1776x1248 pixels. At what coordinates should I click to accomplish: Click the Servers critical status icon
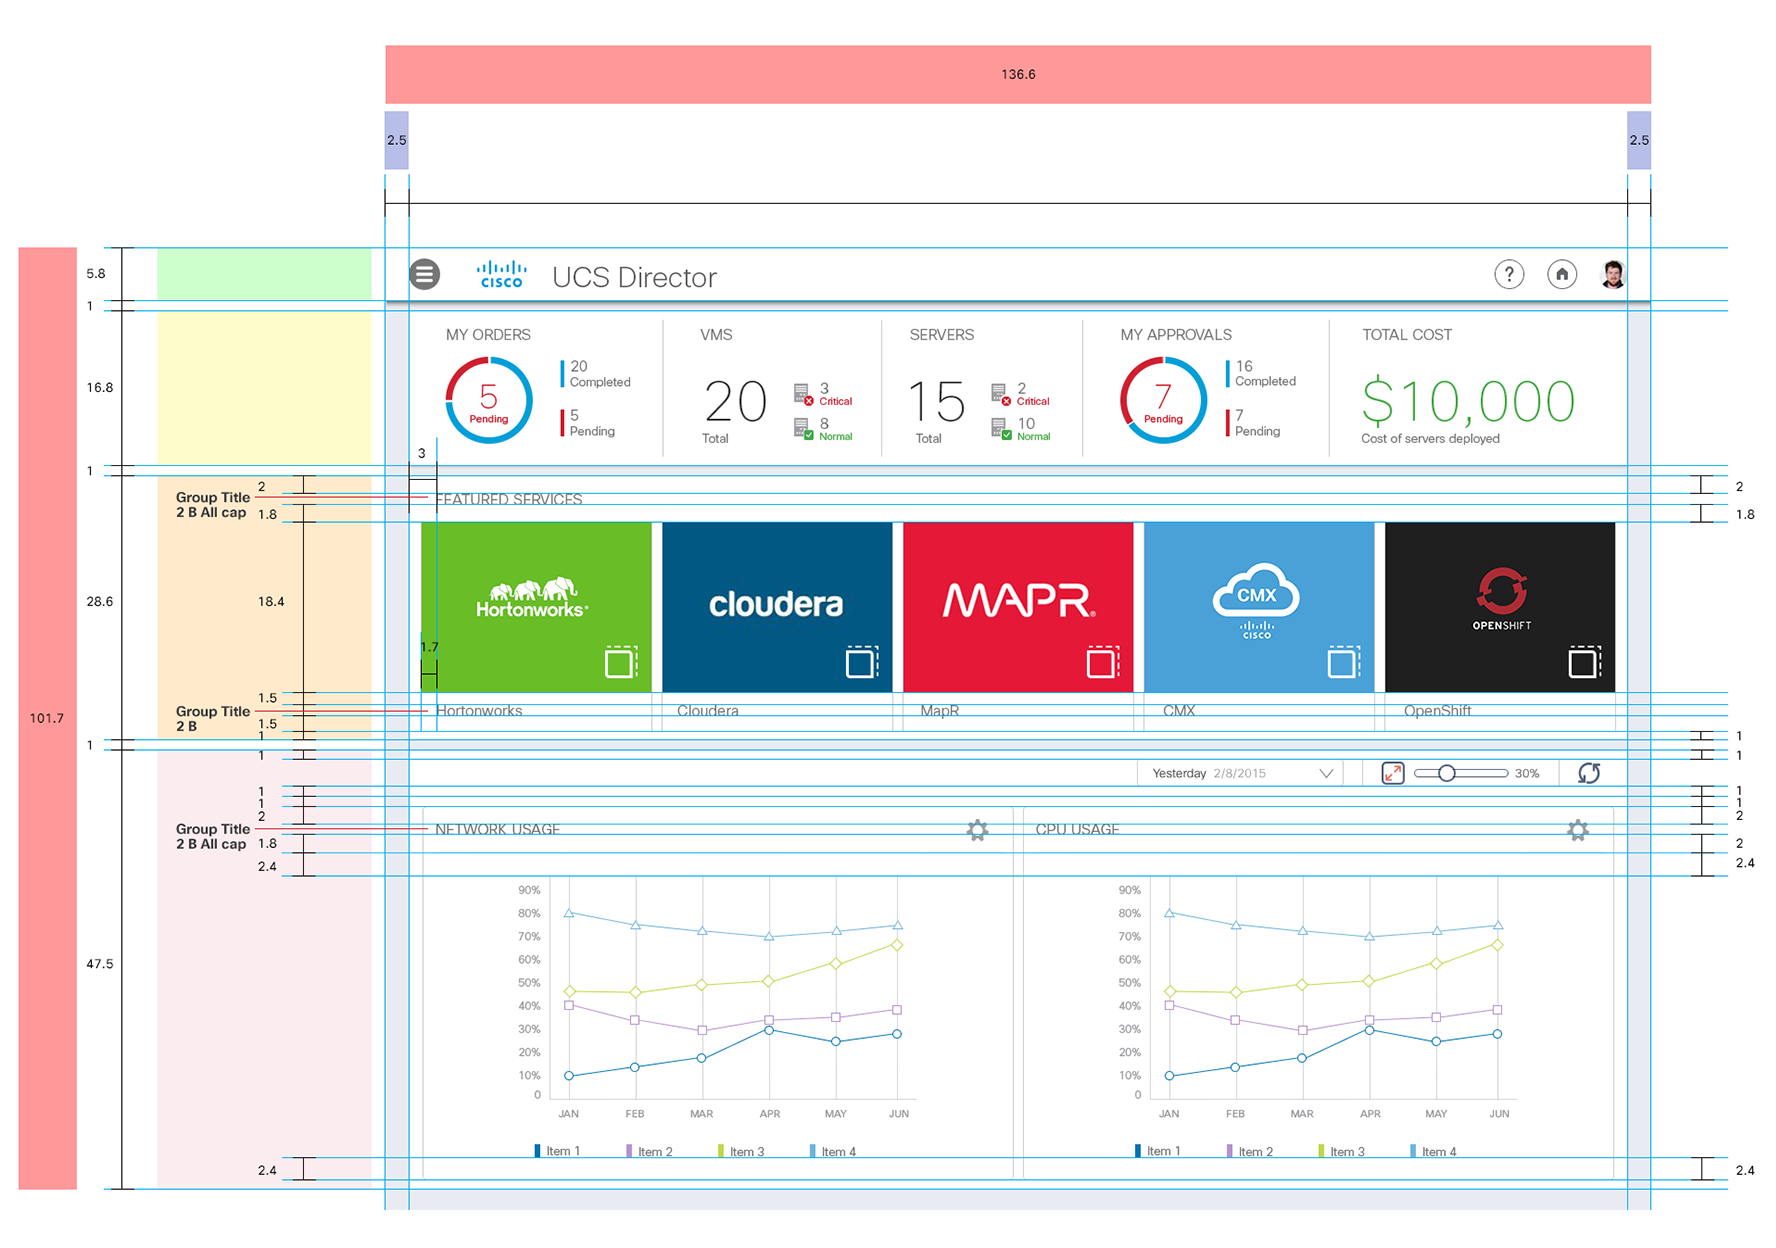[1001, 394]
